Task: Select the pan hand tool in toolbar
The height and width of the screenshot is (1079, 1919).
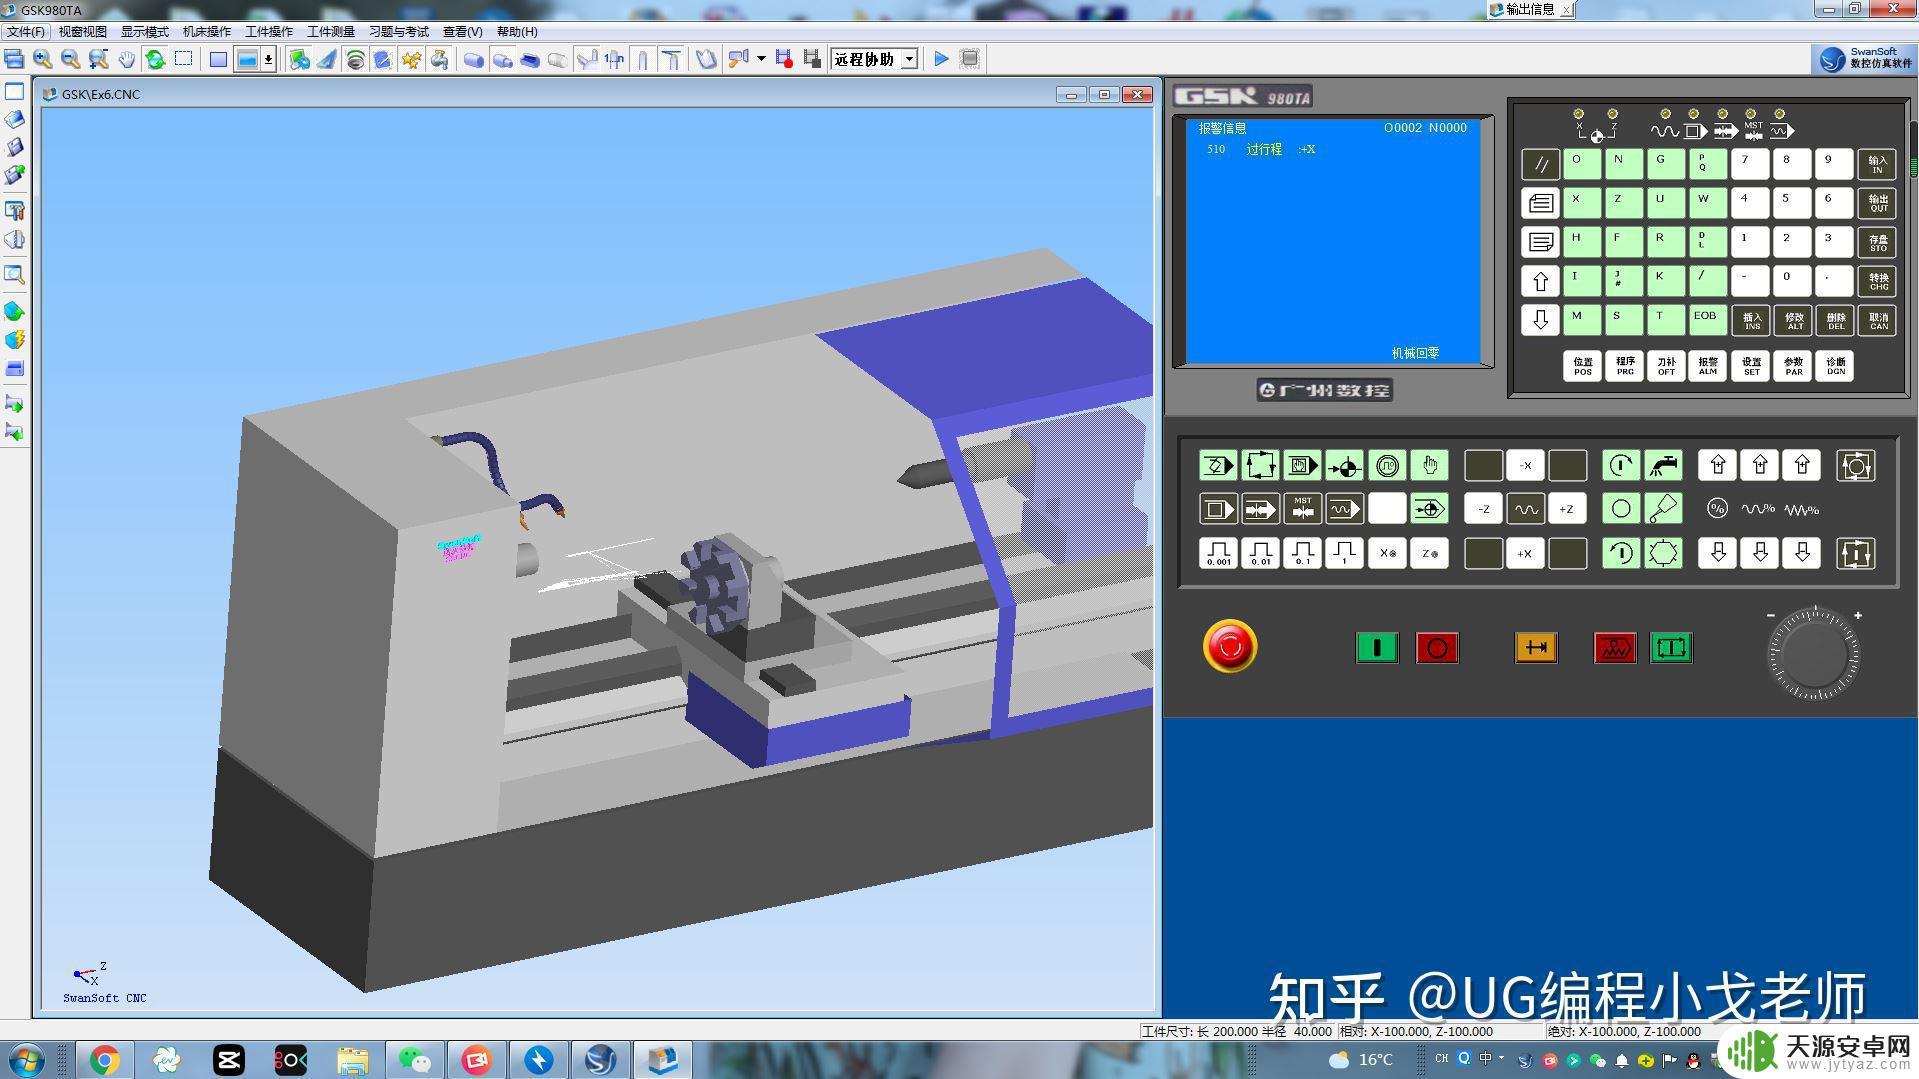Action: click(x=126, y=59)
